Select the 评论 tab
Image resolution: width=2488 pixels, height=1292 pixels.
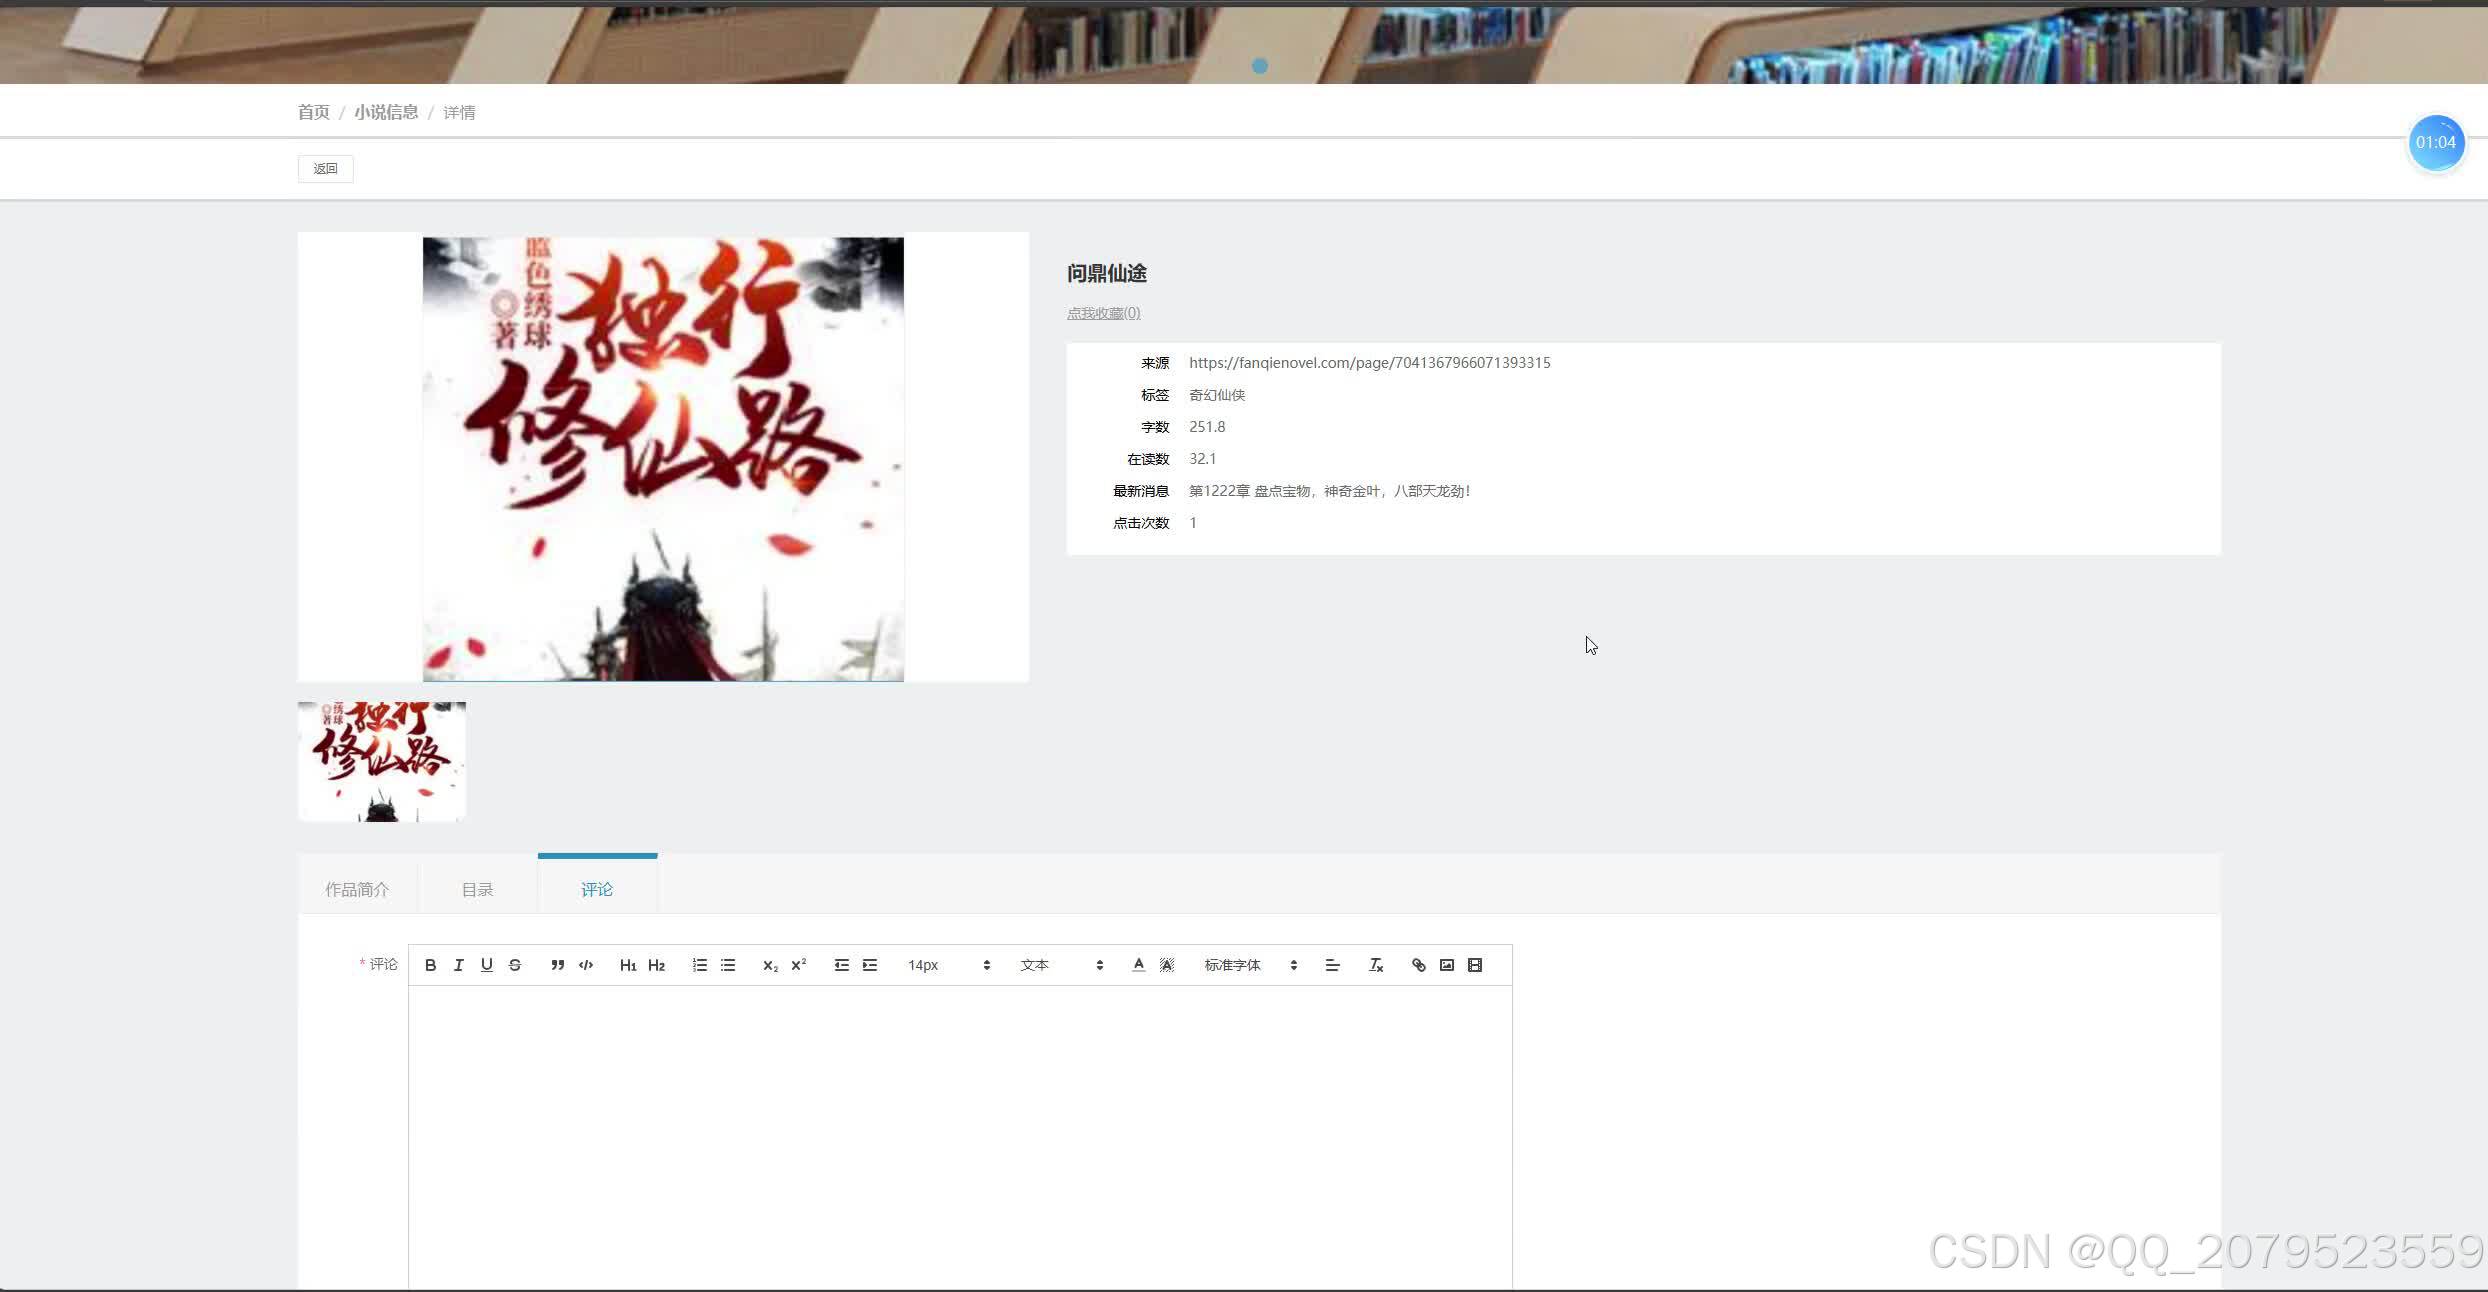click(597, 889)
